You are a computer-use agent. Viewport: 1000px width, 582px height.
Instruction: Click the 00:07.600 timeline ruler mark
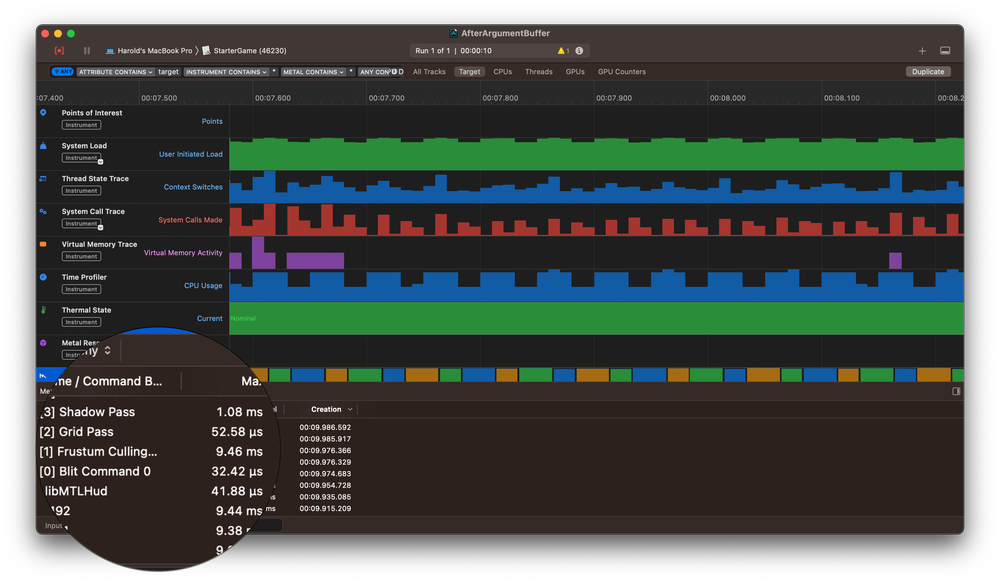(x=272, y=98)
